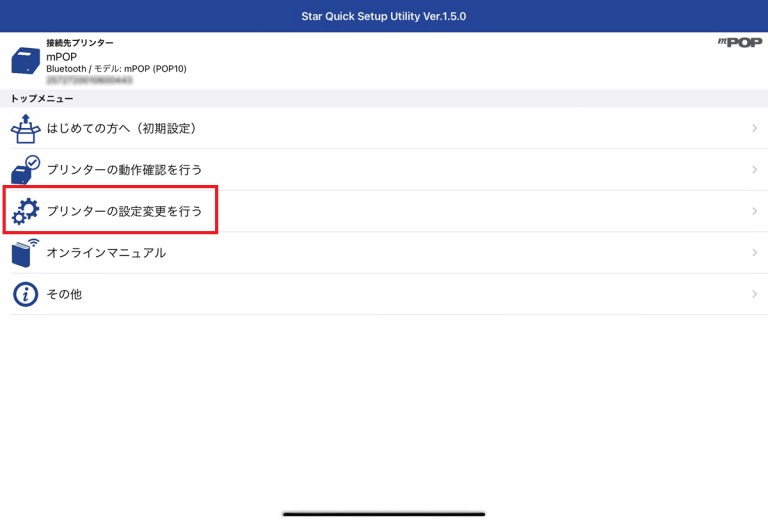Select プリンターの設定変更を行う menu row
This screenshot has width=768, height=521.
pyautogui.click(x=384, y=211)
